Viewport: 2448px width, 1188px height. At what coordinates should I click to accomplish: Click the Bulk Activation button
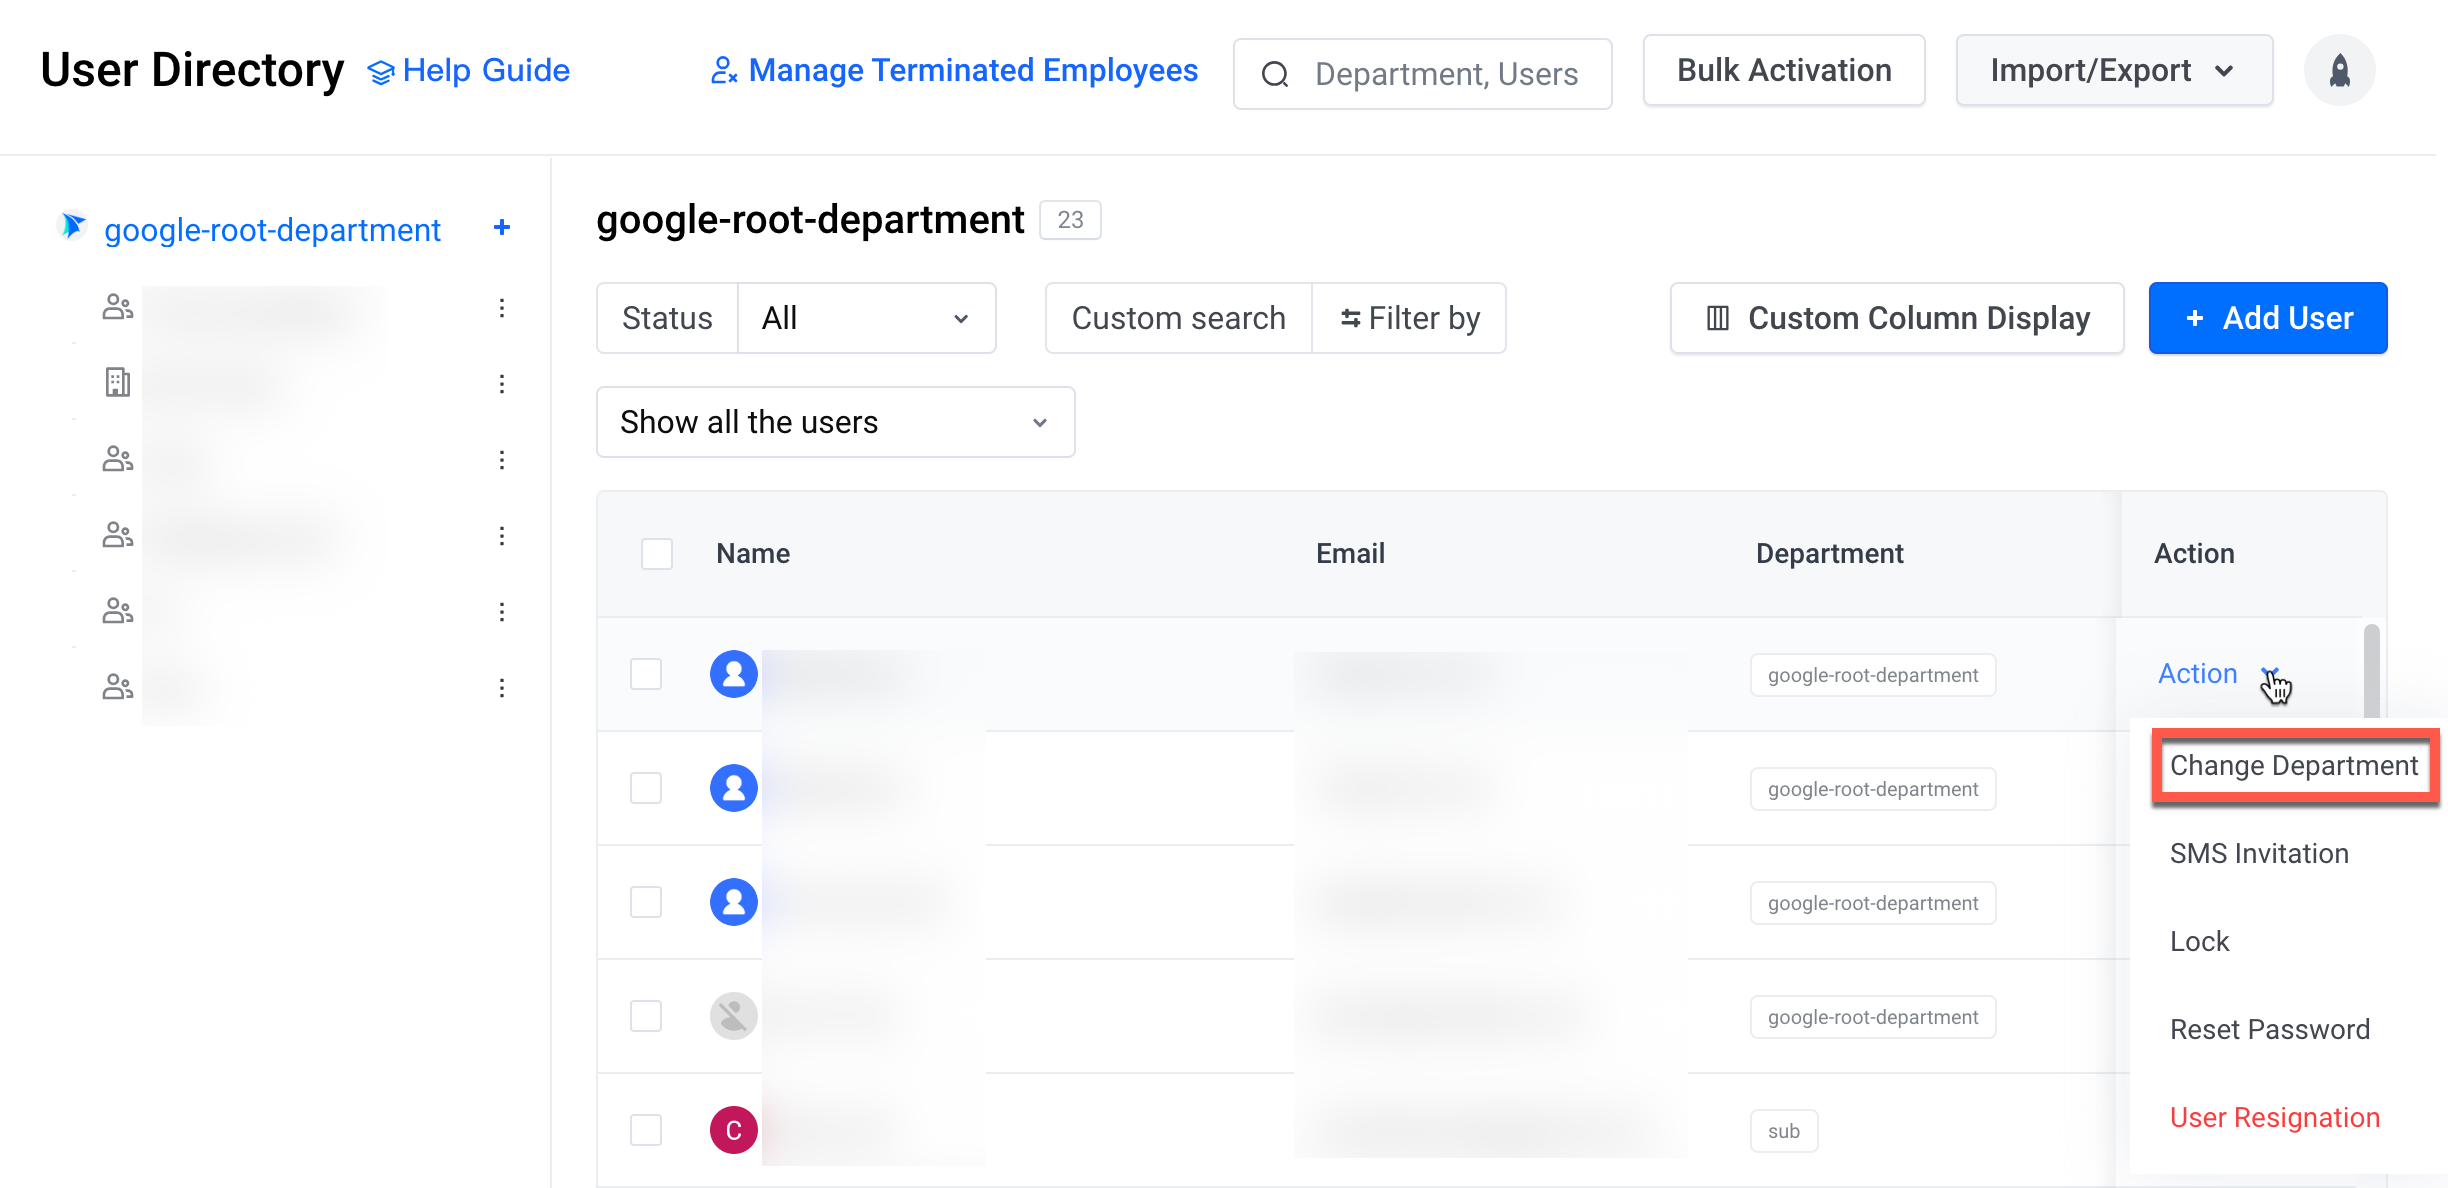pos(1784,70)
